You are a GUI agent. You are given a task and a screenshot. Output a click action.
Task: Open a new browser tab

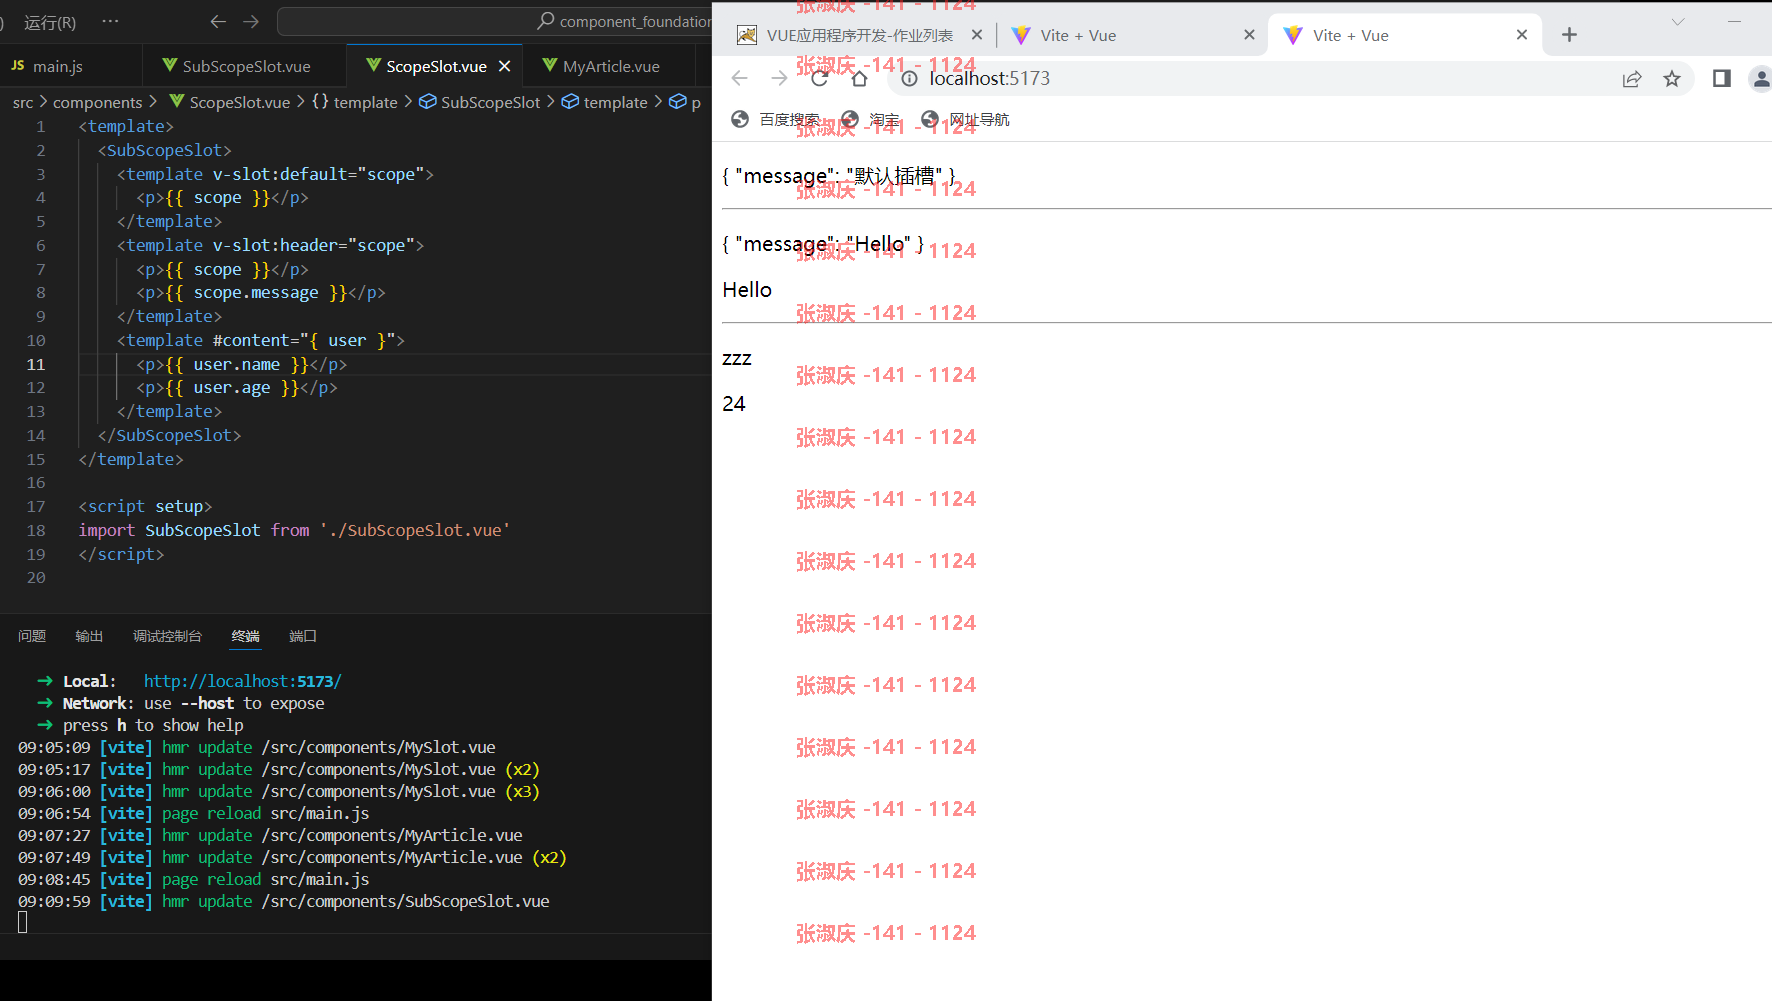[x=1569, y=35]
